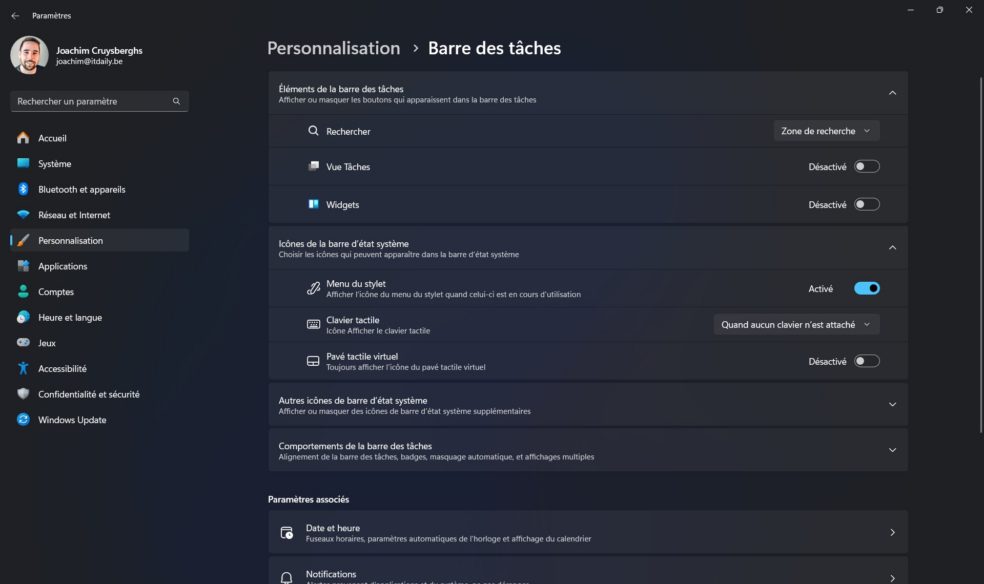Click the Jeux controller icon
Viewport: 984px width, 584px height.
click(x=23, y=342)
